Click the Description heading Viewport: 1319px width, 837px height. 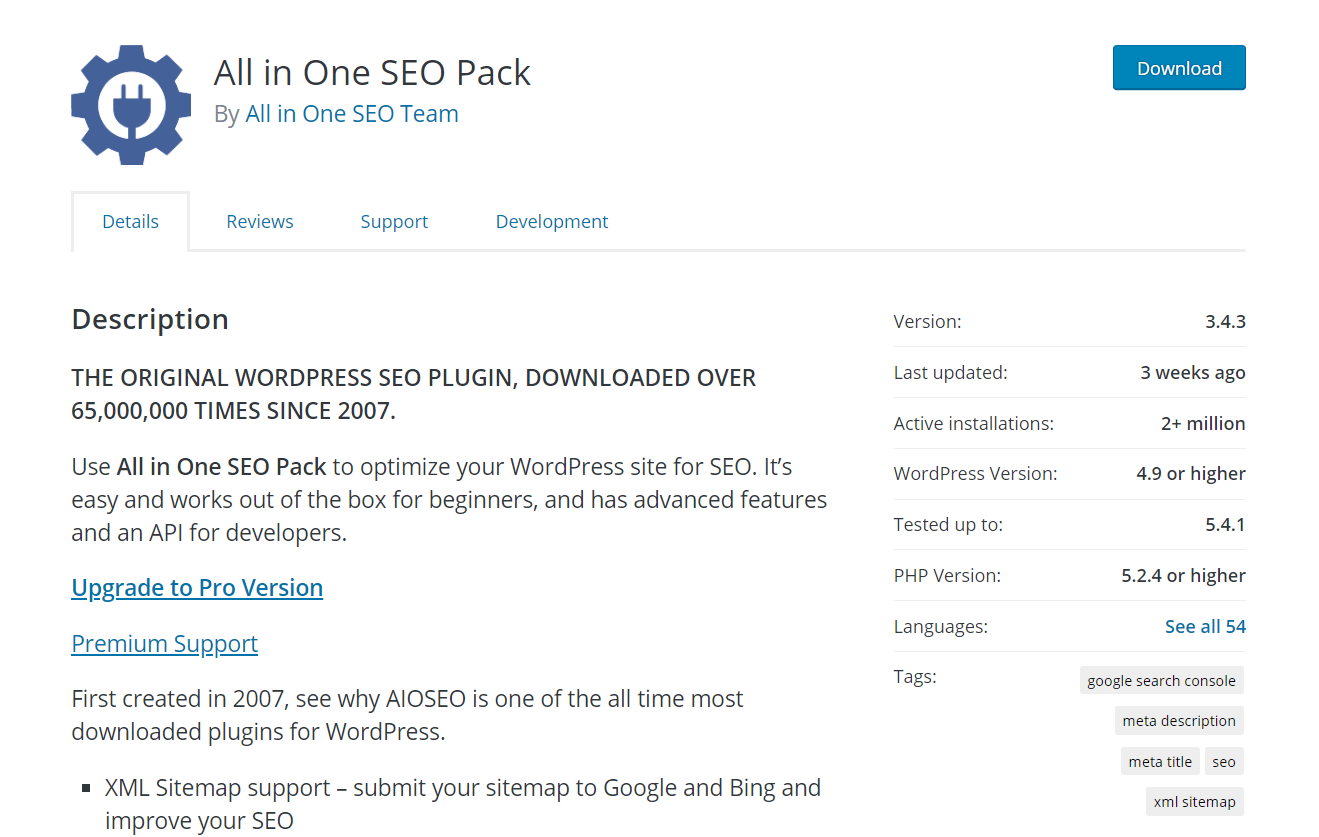click(150, 319)
